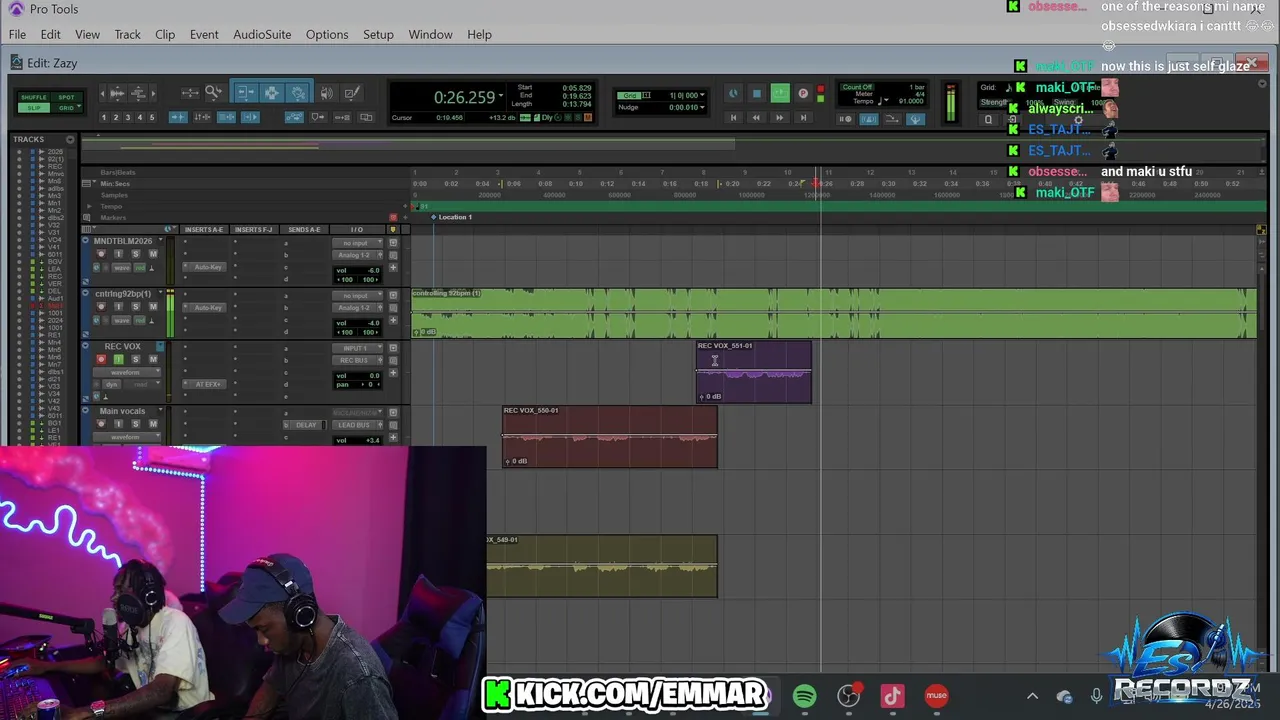Click the Rewind transport button
The height and width of the screenshot is (720, 1280).
tap(756, 117)
